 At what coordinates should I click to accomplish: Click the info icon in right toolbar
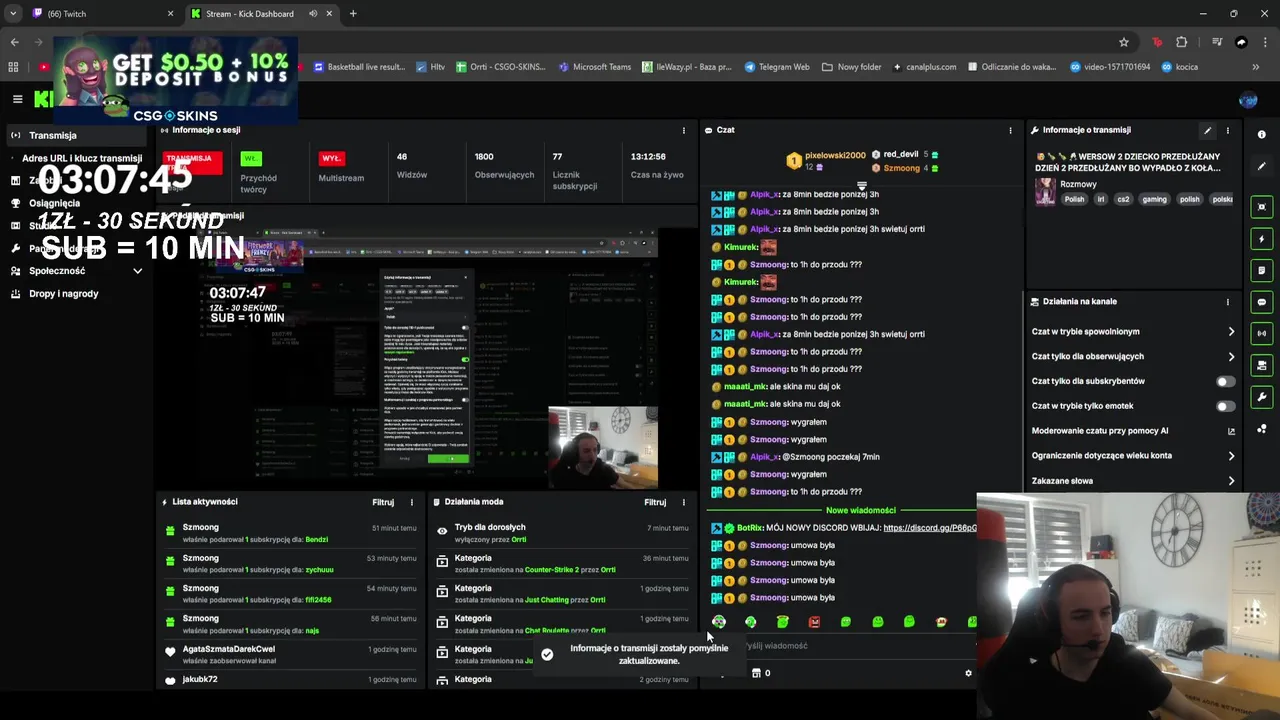click(x=1262, y=134)
